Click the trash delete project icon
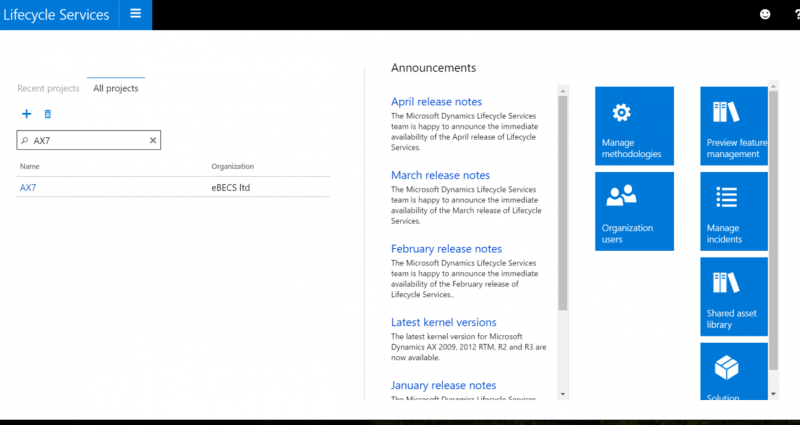The width and height of the screenshot is (800, 425). point(48,114)
